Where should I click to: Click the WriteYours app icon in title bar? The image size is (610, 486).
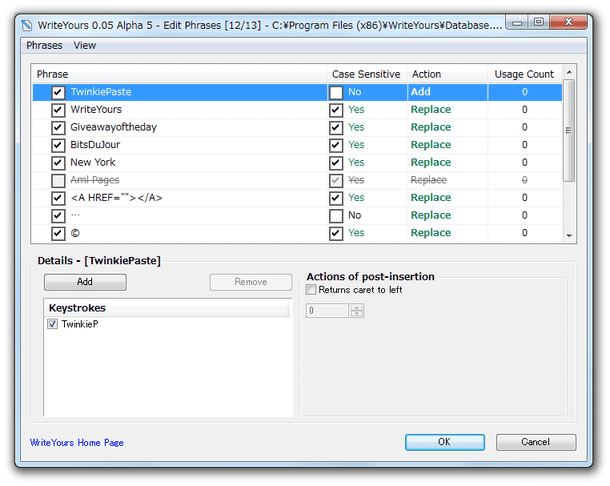click(27, 26)
